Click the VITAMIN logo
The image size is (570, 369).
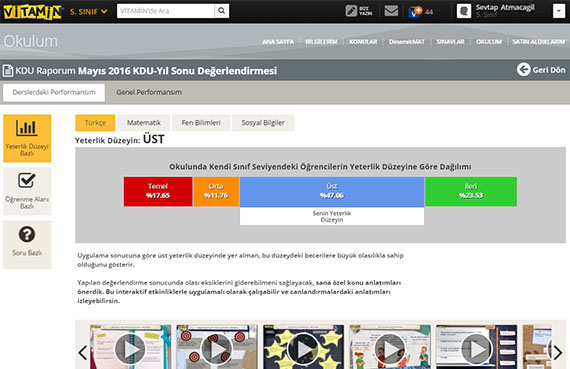(32, 12)
